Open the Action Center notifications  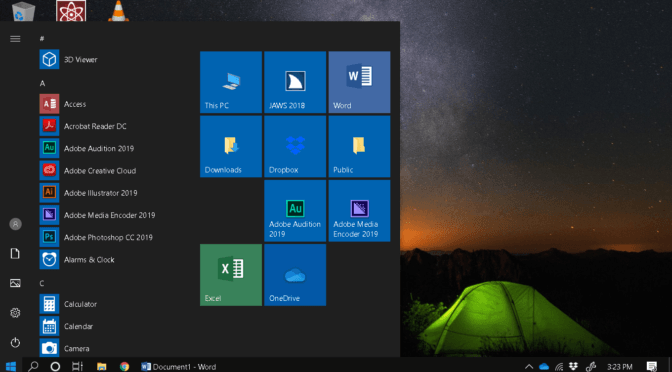[652, 366]
